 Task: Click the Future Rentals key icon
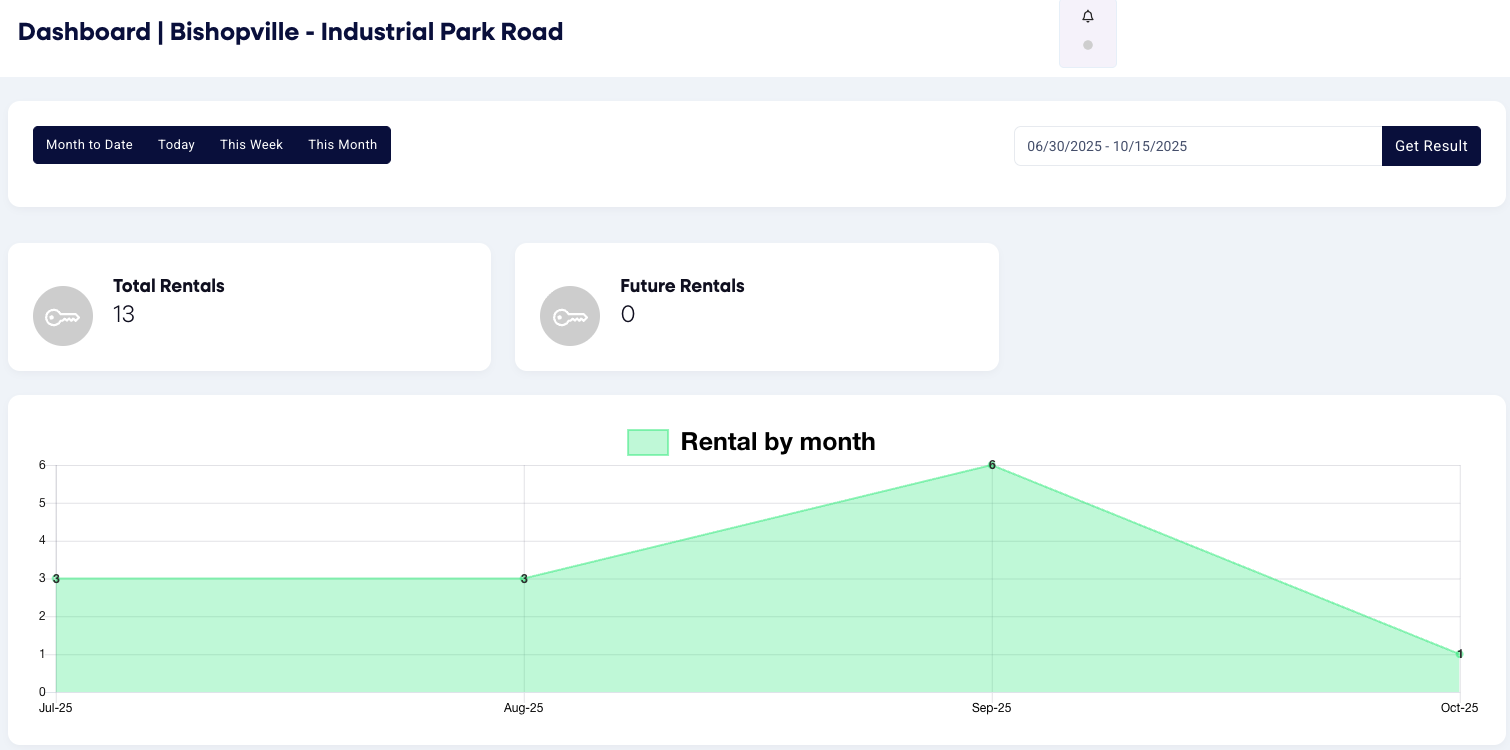coord(570,316)
